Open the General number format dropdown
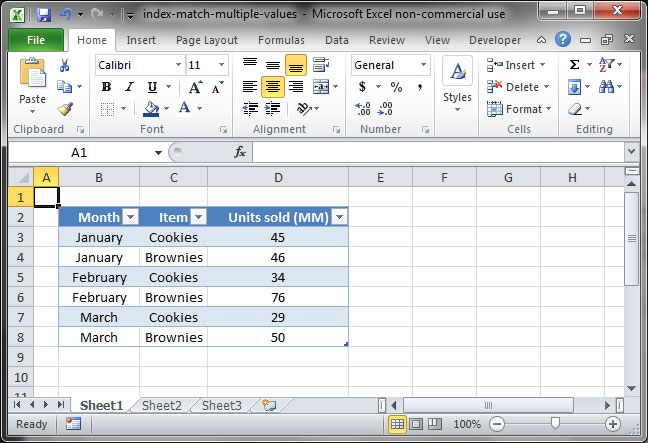This screenshot has width=648, height=443. [423, 65]
